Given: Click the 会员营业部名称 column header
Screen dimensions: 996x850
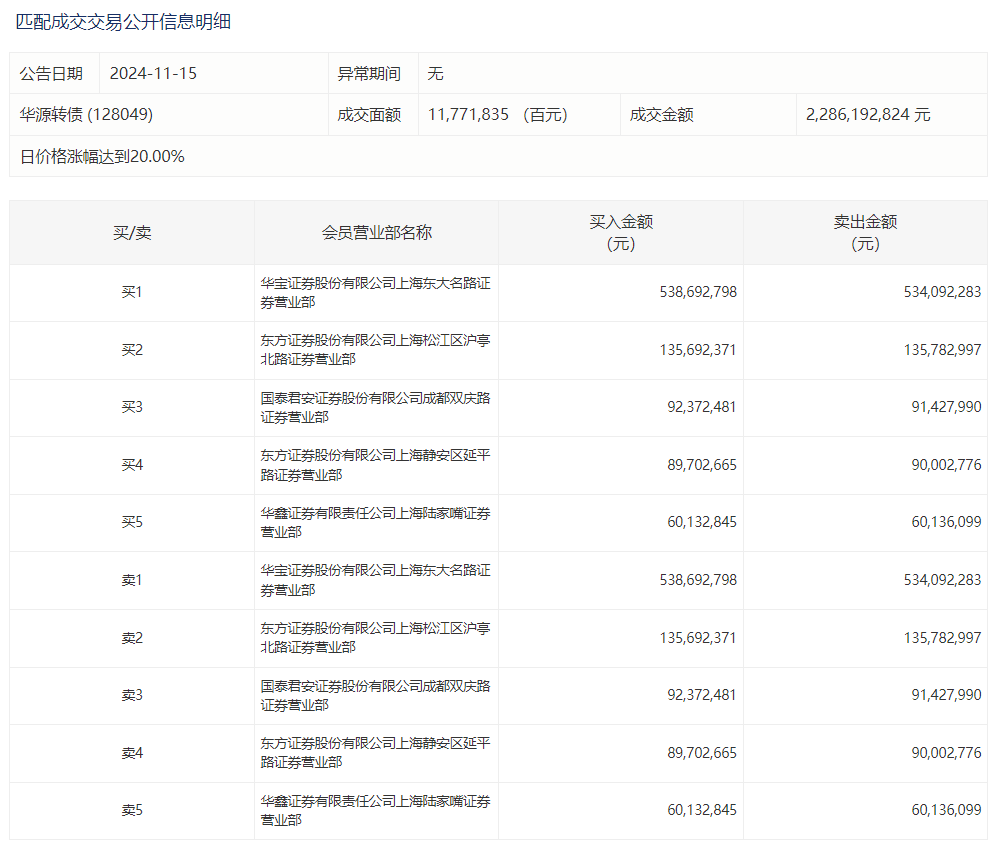Looking at the screenshot, I should click(x=376, y=232).
